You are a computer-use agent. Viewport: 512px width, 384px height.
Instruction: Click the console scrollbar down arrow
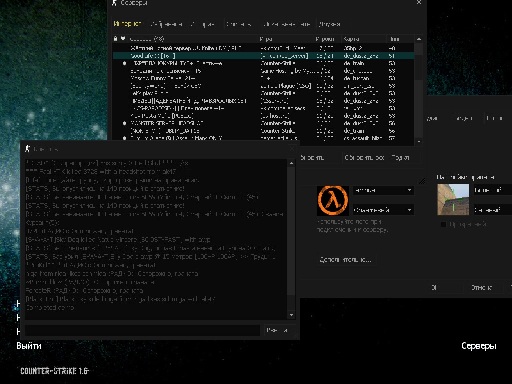click(x=291, y=315)
